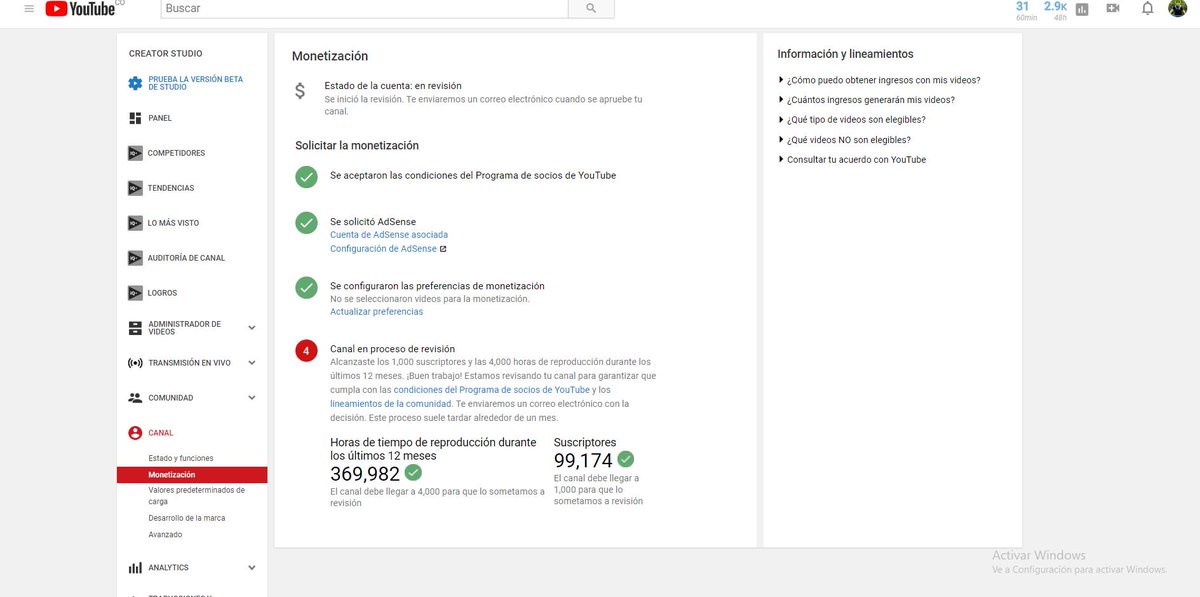Viewport: 1200px width, 597px height.
Task: Click green check beside Se solicitó AdSense
Action: click(306, 223)
